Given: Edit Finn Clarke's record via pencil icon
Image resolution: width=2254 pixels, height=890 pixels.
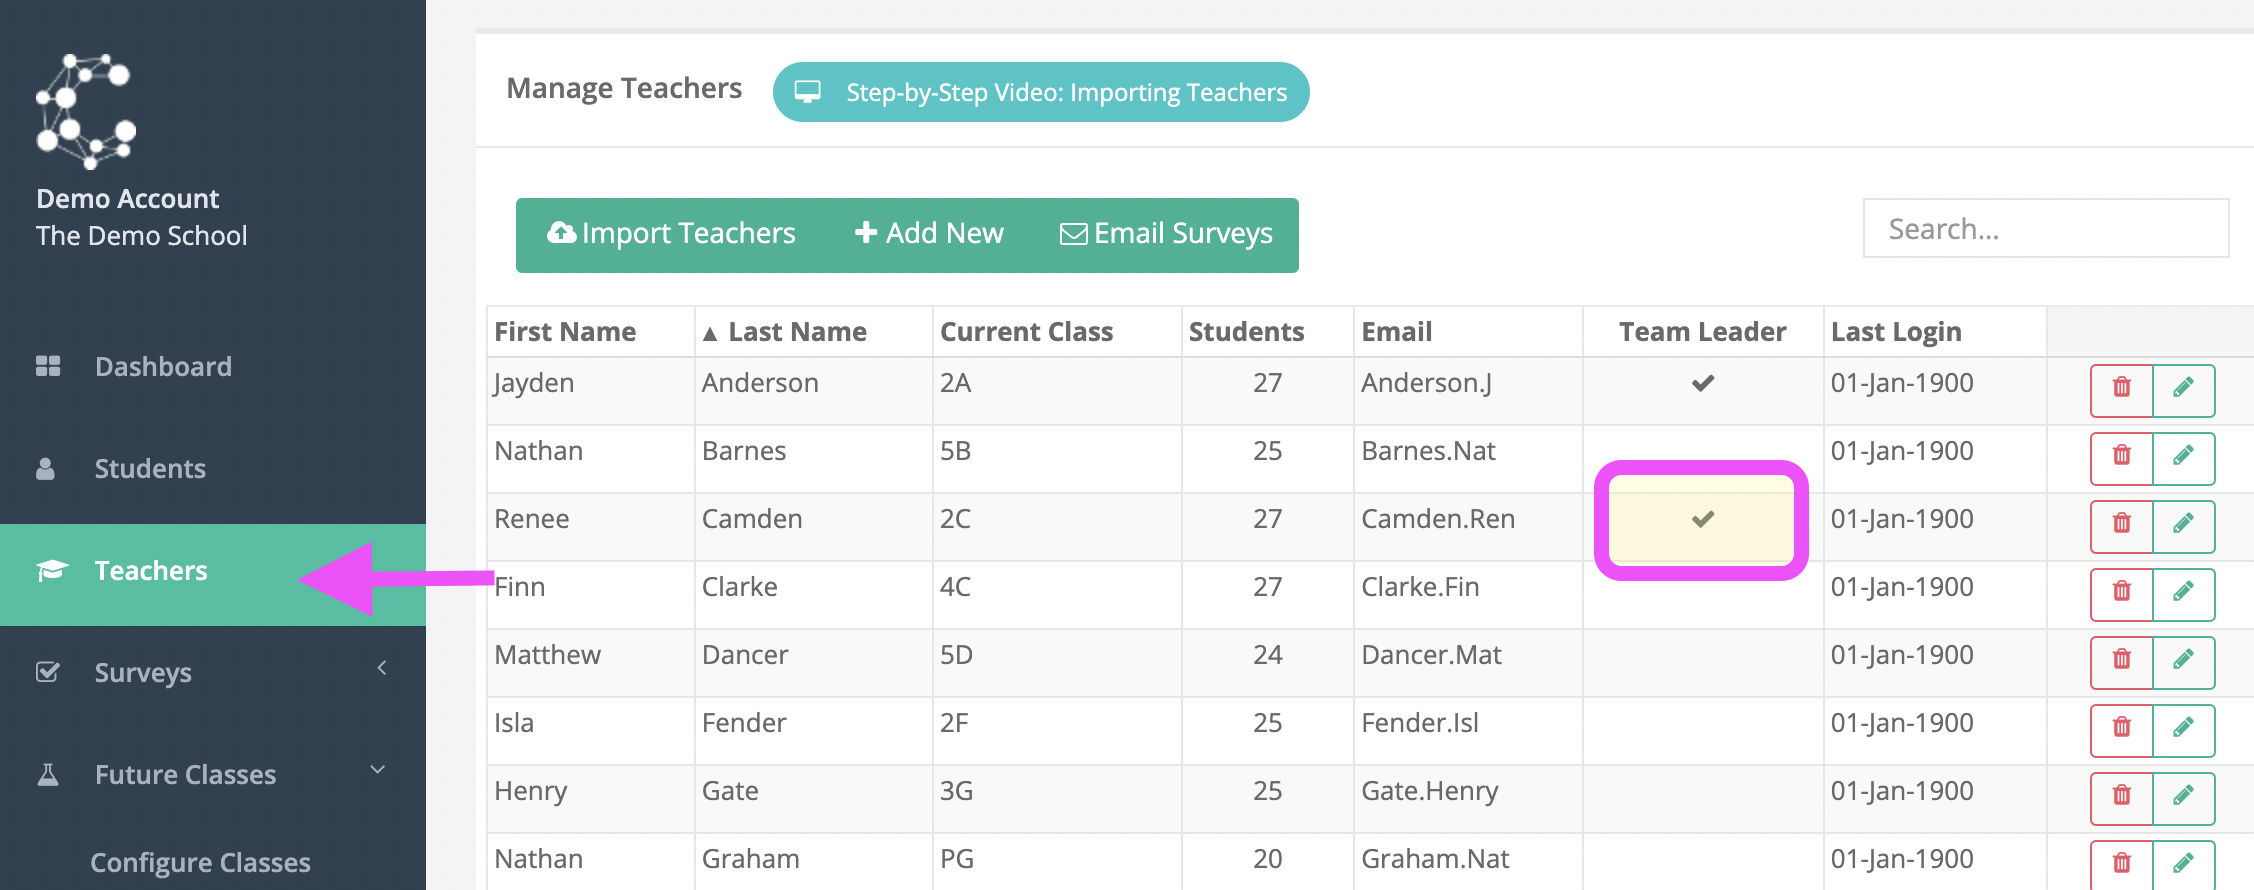Looking at the screenshot, I should (x=2183, y=594).
